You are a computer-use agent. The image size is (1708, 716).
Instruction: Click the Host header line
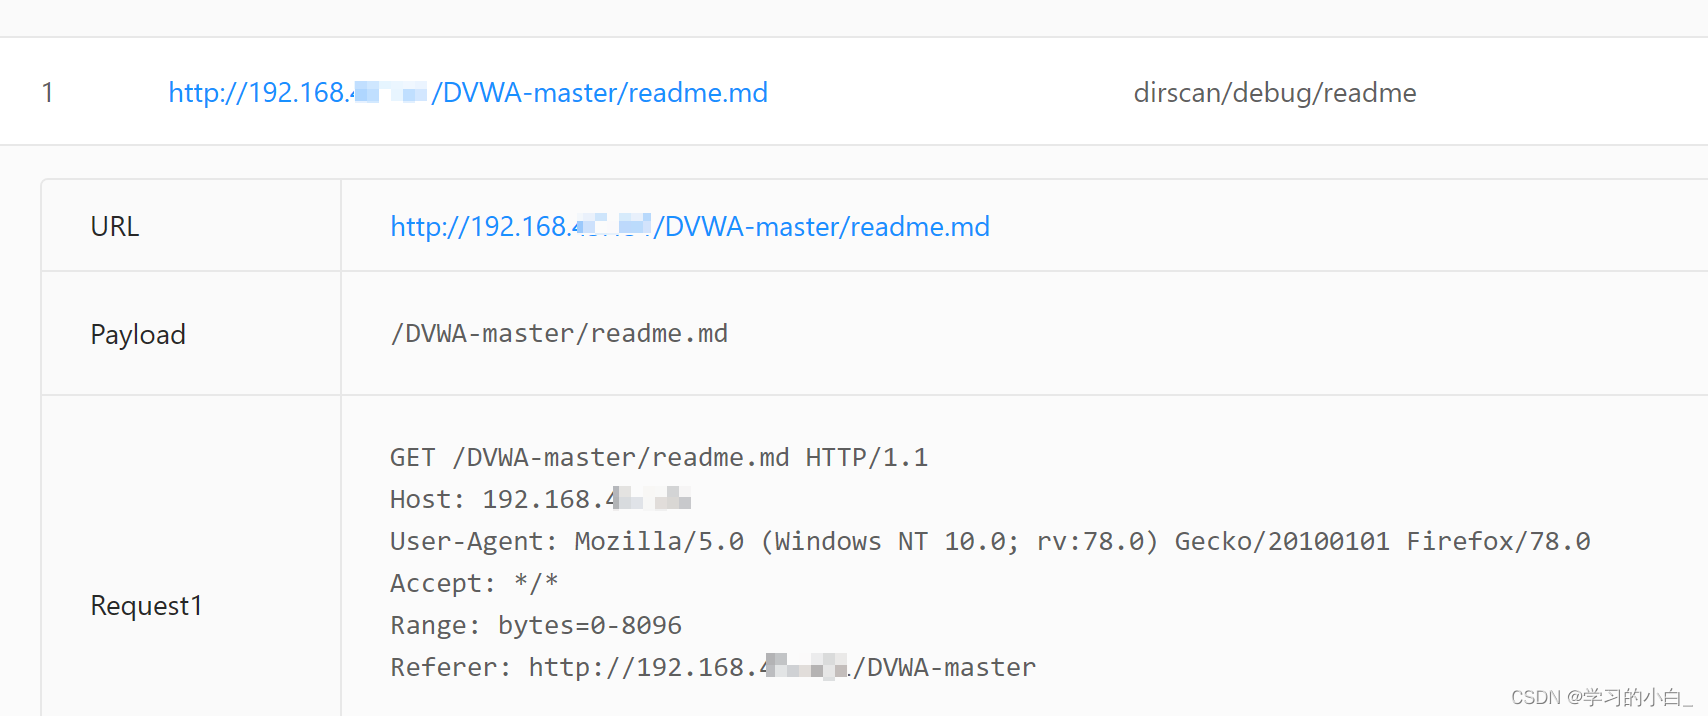[x=540, y=499]
